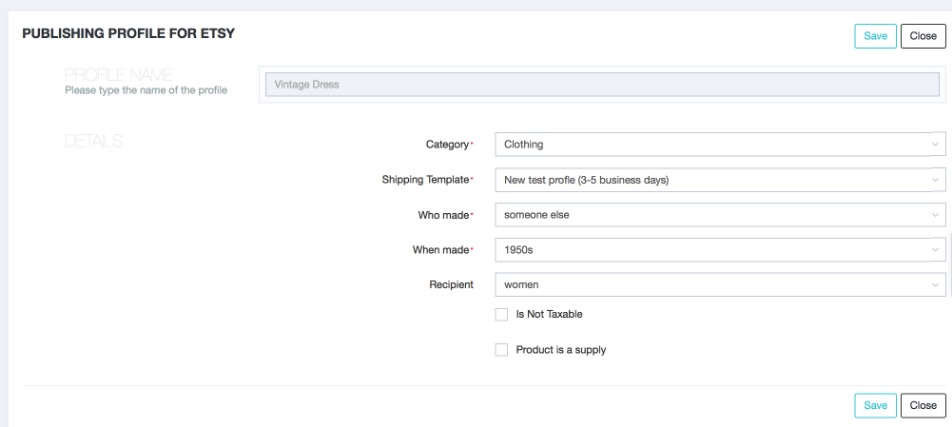Click the chevron arrow in When made field
This screenshot has width=952, height=427.
[935, 250]
